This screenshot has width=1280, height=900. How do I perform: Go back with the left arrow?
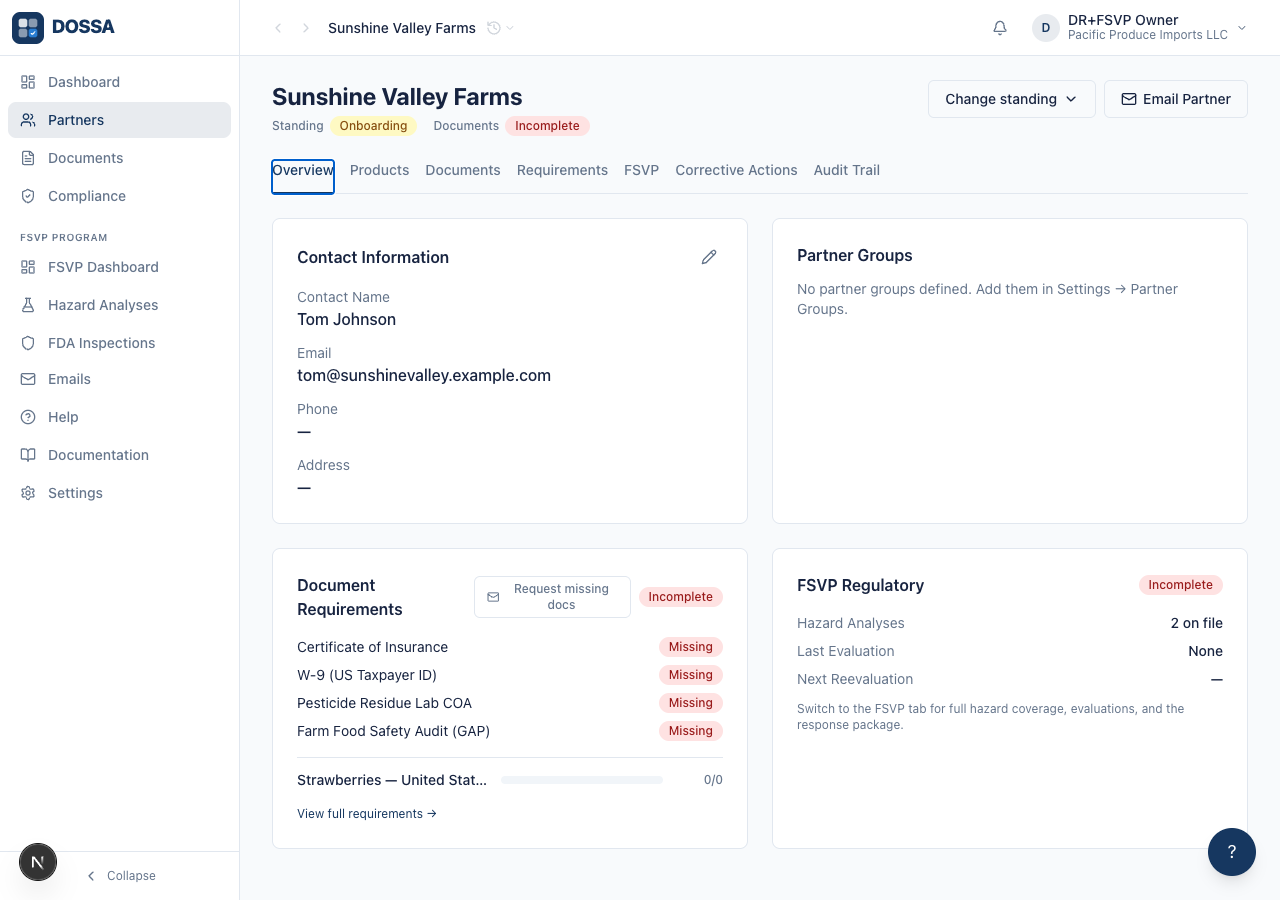coord(278,28)
